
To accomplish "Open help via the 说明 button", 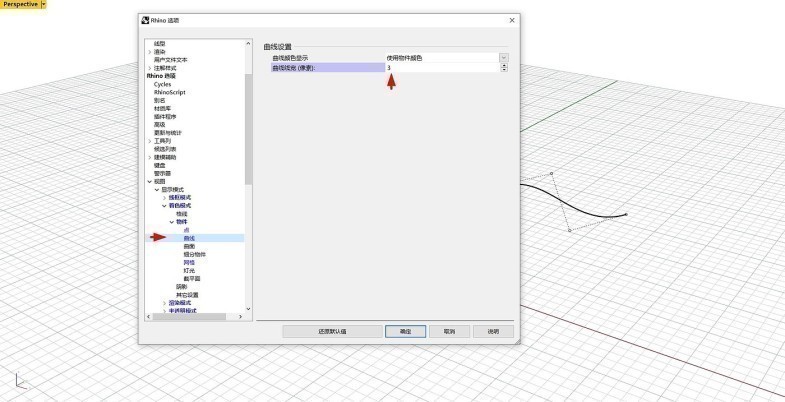I will 493,331.
